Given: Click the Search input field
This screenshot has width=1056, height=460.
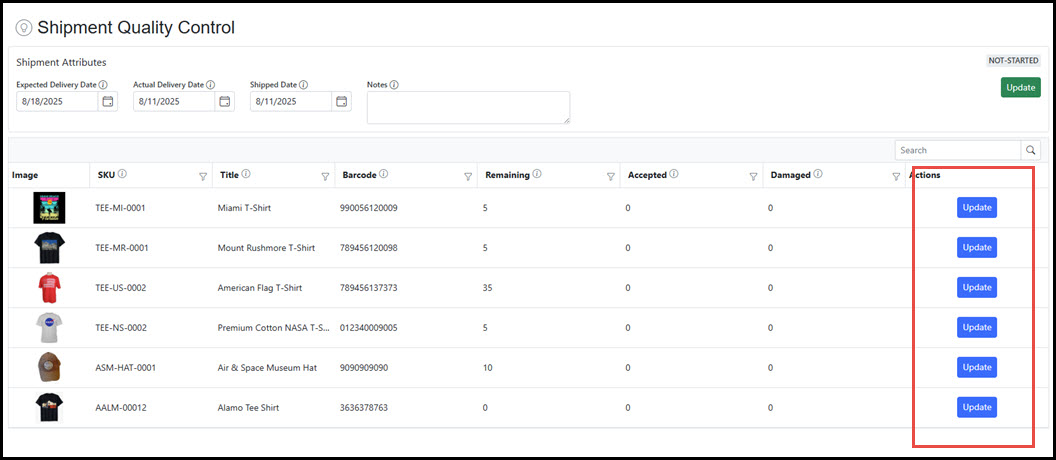Looking at the screenshot, I should point(957,150).
